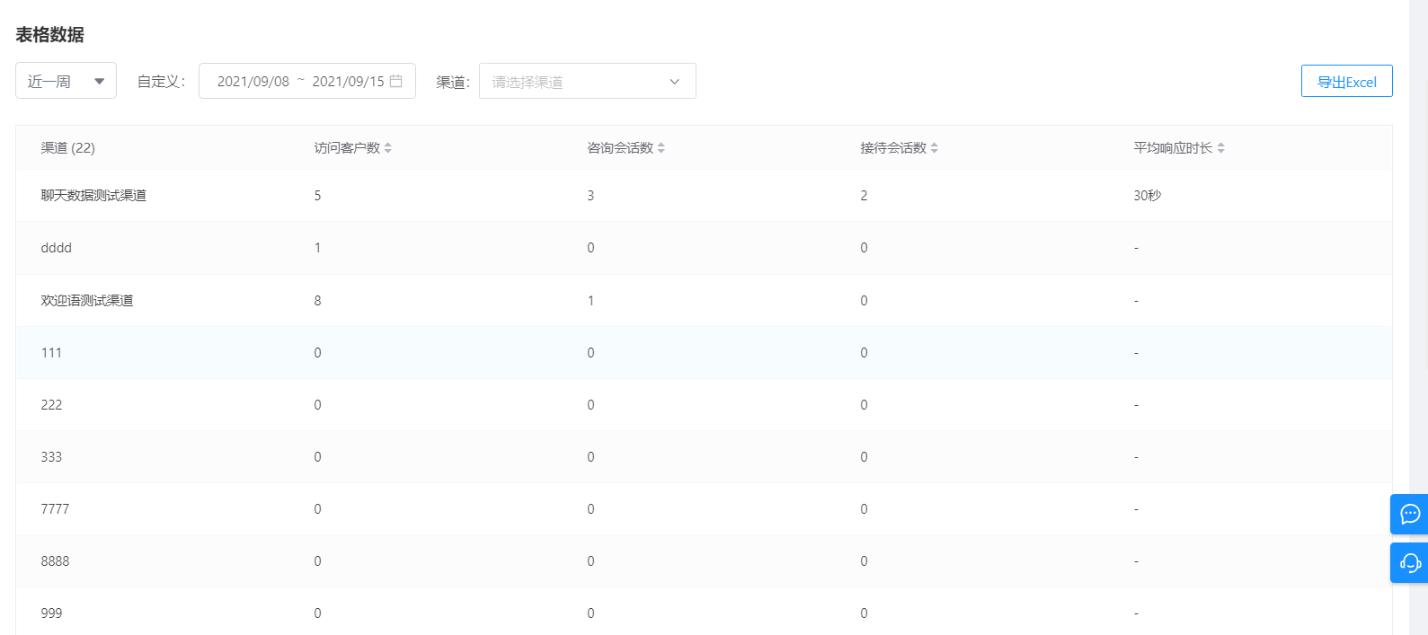The image size is (1428, 635).
Task: Select the 7777 channel row
Action: click(703, 508)
